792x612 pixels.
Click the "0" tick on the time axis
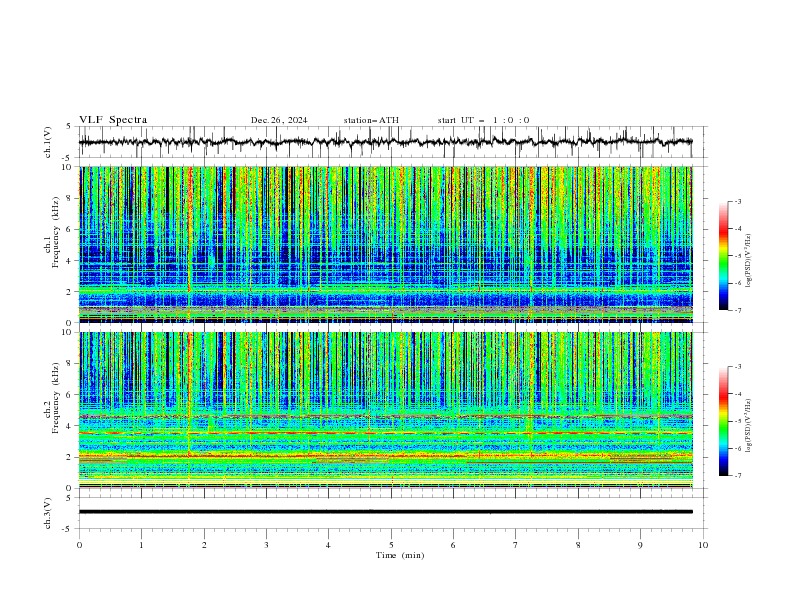click(x=79, y=545)
